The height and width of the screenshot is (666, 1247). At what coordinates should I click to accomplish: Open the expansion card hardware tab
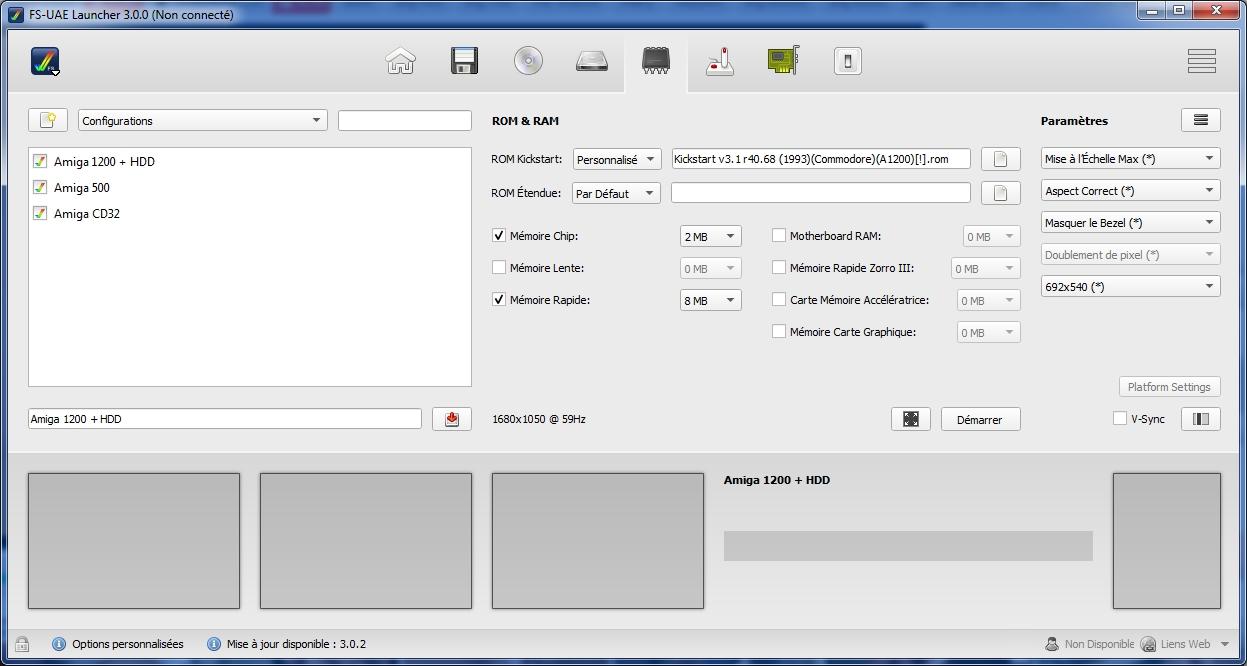pos(783,61)
